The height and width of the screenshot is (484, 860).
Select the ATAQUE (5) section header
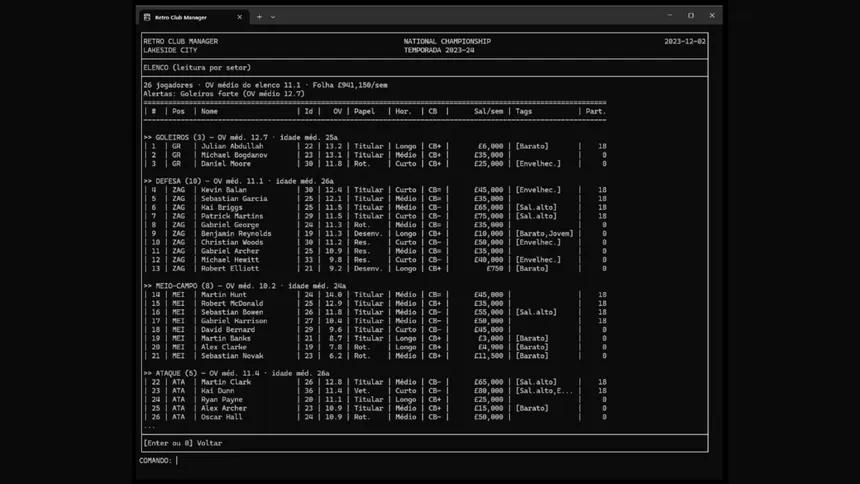[x=236, y=373]
